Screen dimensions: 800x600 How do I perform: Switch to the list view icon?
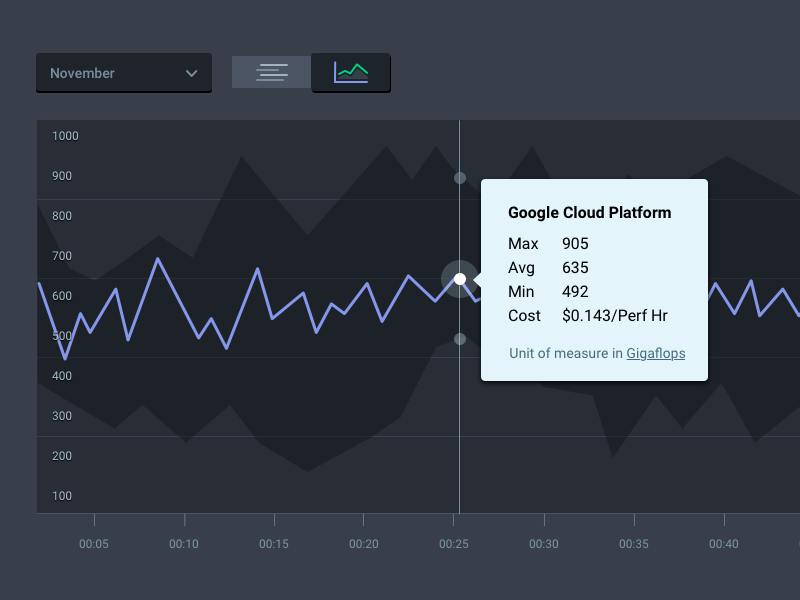pos(271,72)
